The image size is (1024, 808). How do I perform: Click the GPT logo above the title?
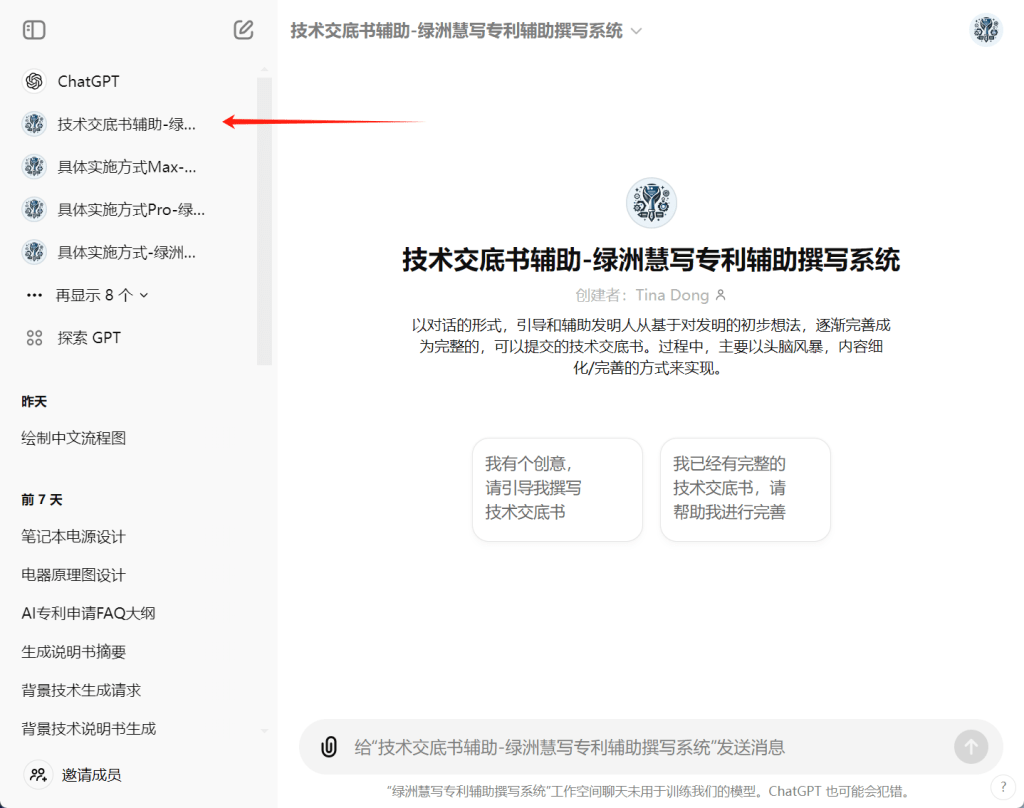click(x=651, y=203)
